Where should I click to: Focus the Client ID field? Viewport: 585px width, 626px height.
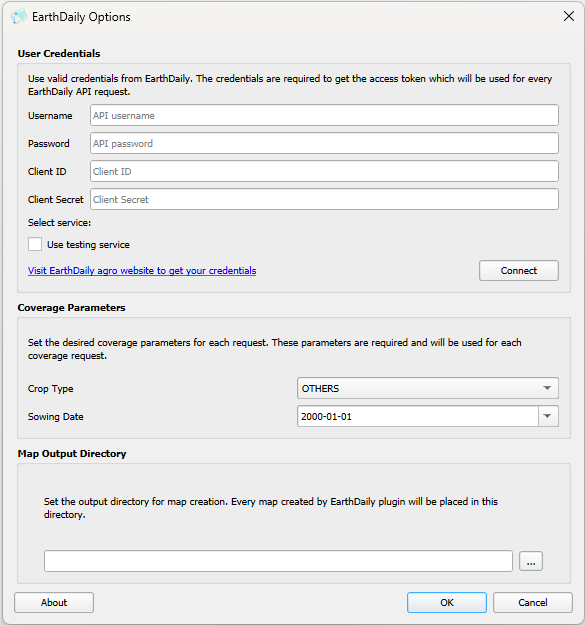pyautogui.click(x=324, y=171)
